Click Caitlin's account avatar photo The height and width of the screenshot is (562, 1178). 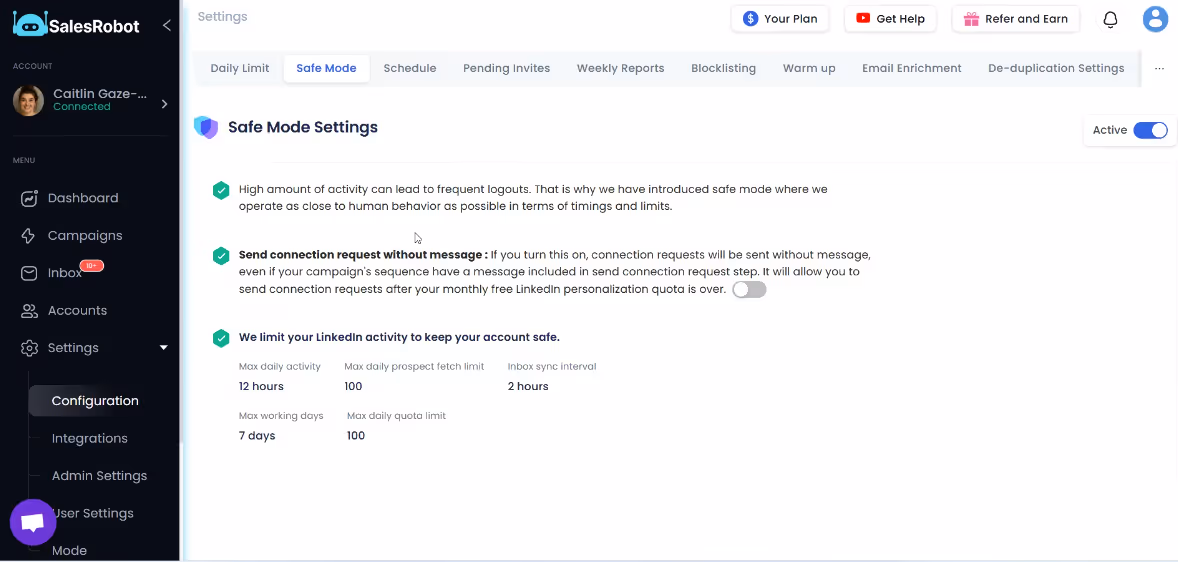click(x=29, y=101)
